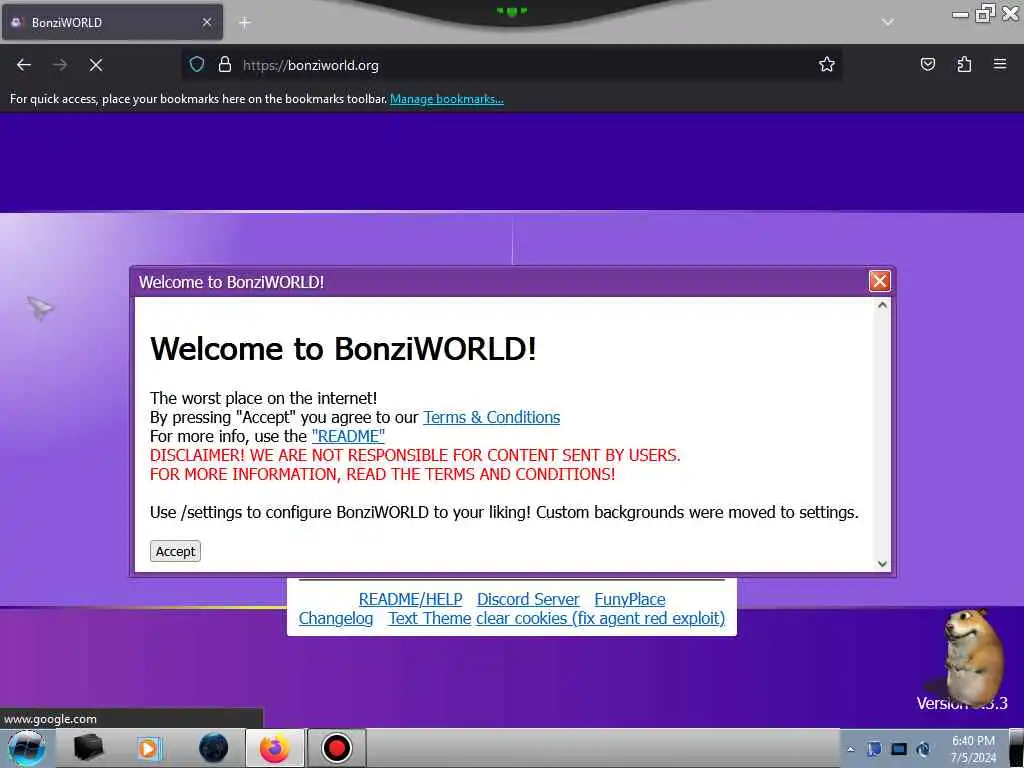Expand the list all tabs chevron
1024x768 pixels.
[x=887, y=22]
